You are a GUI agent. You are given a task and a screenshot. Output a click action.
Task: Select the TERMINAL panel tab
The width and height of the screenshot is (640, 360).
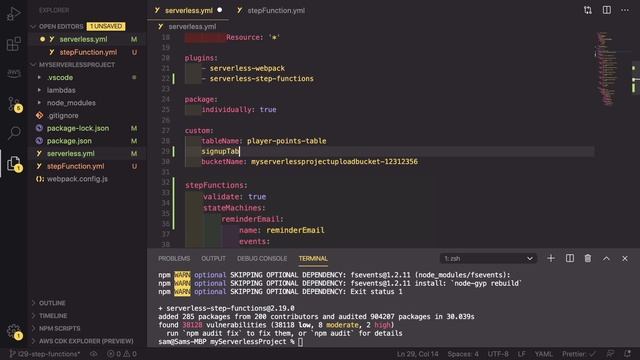point(313,258)
